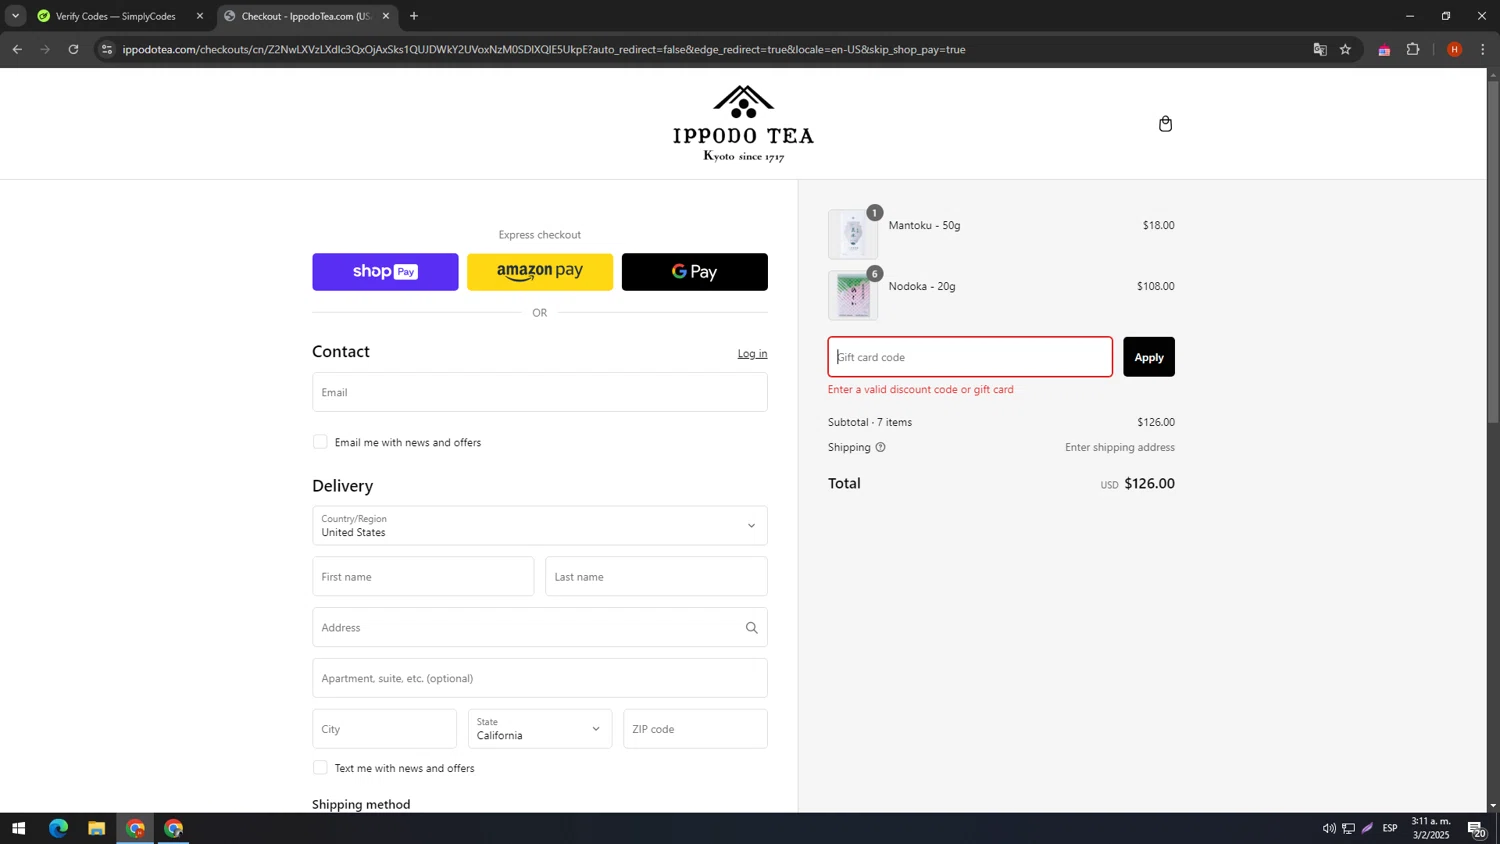Open the Chrome three-dot menu
Viewport: 1500px width, 844px height.
1482,49
